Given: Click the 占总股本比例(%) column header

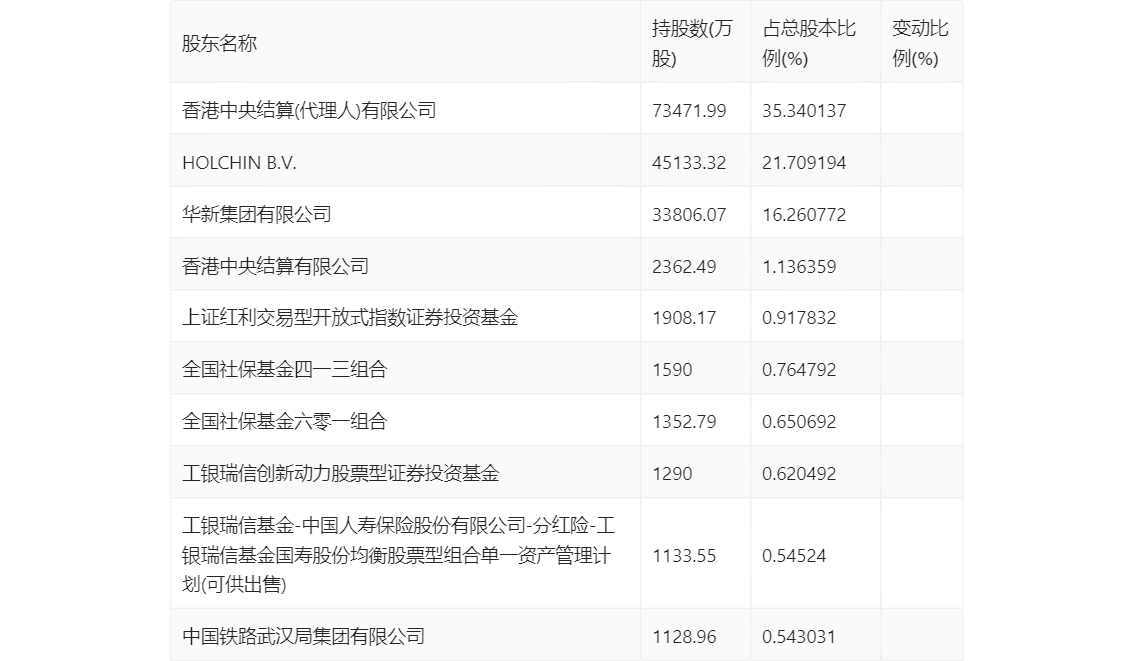Looking at the screenshot, I should tap(809, 43).
